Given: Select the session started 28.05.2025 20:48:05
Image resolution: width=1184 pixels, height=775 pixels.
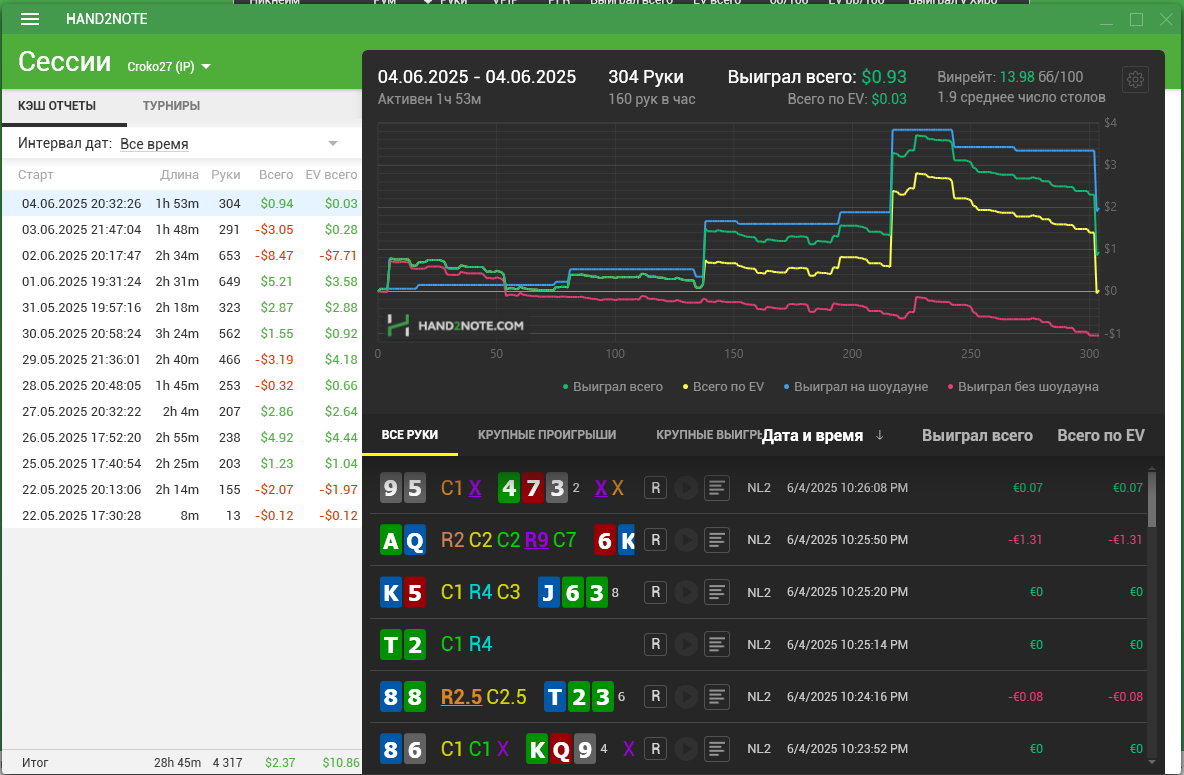Looking at the screenshot, I should click(181, 385).
